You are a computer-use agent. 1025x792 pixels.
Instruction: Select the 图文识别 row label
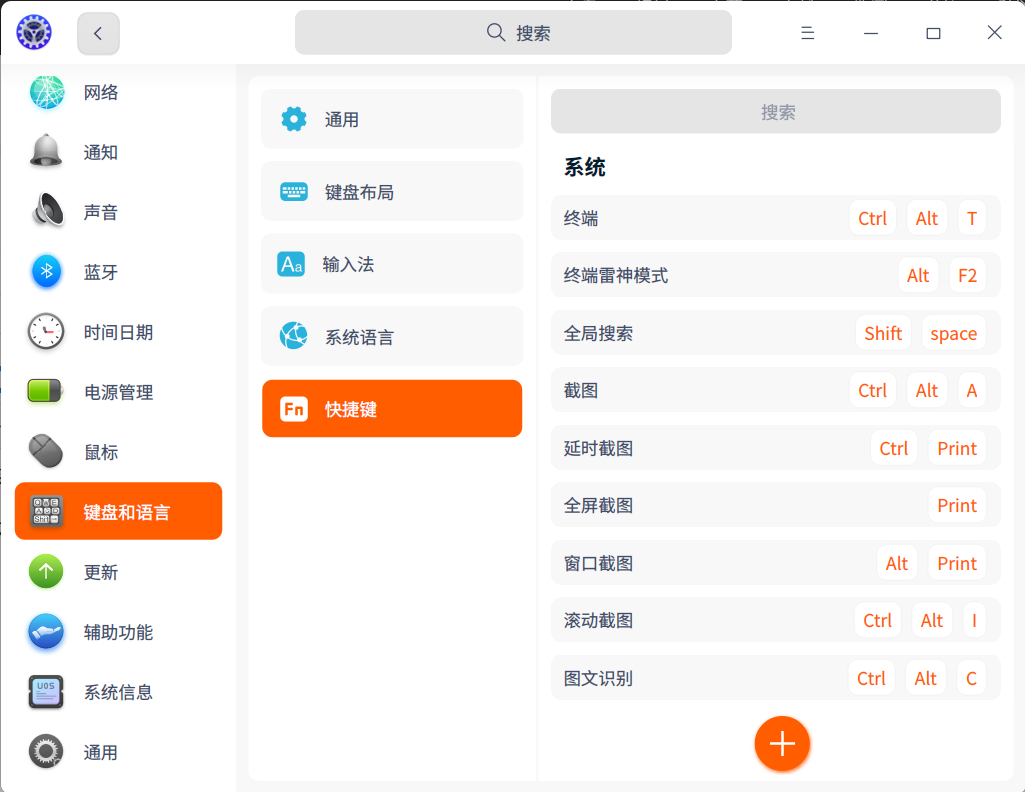pos(598,678)
